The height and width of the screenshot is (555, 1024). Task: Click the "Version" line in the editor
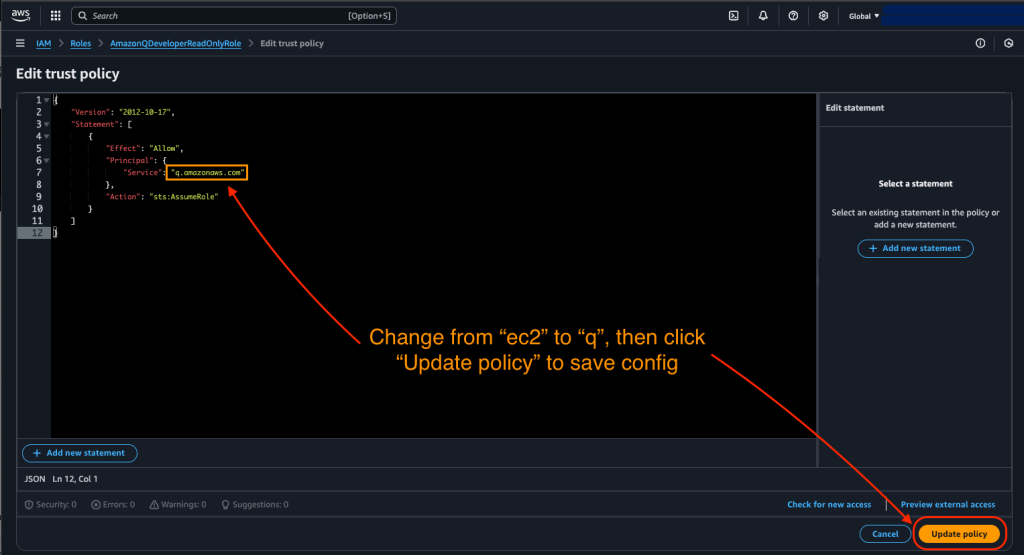[123, 112]
